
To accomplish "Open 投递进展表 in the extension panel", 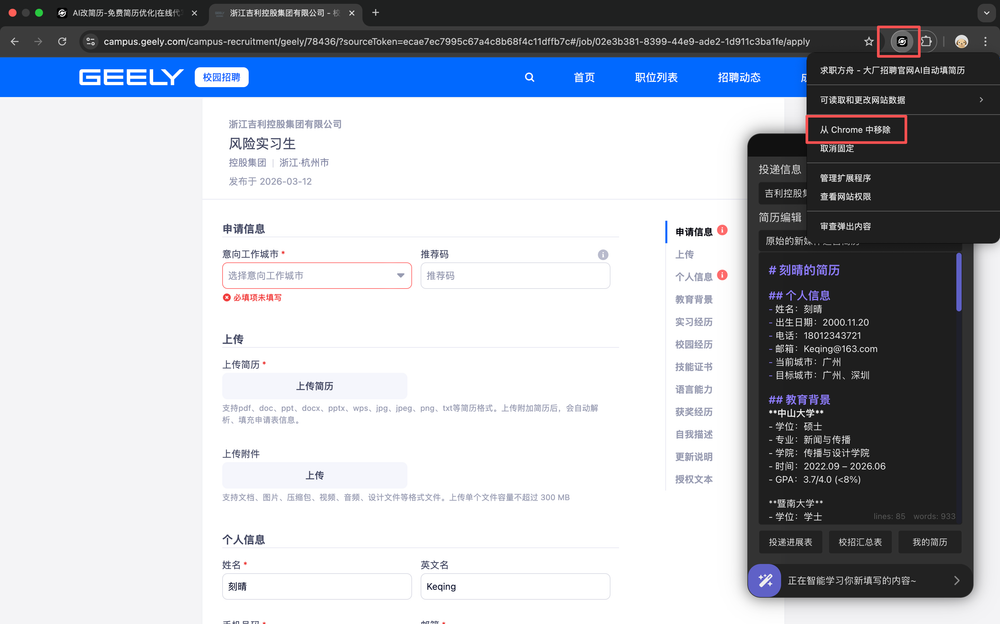I will (790, 542).
